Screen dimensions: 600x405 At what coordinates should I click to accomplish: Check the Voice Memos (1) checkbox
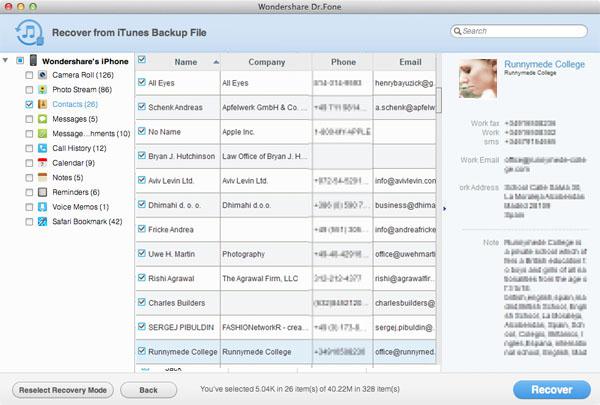pyautogui.click(x=29, y=207)
